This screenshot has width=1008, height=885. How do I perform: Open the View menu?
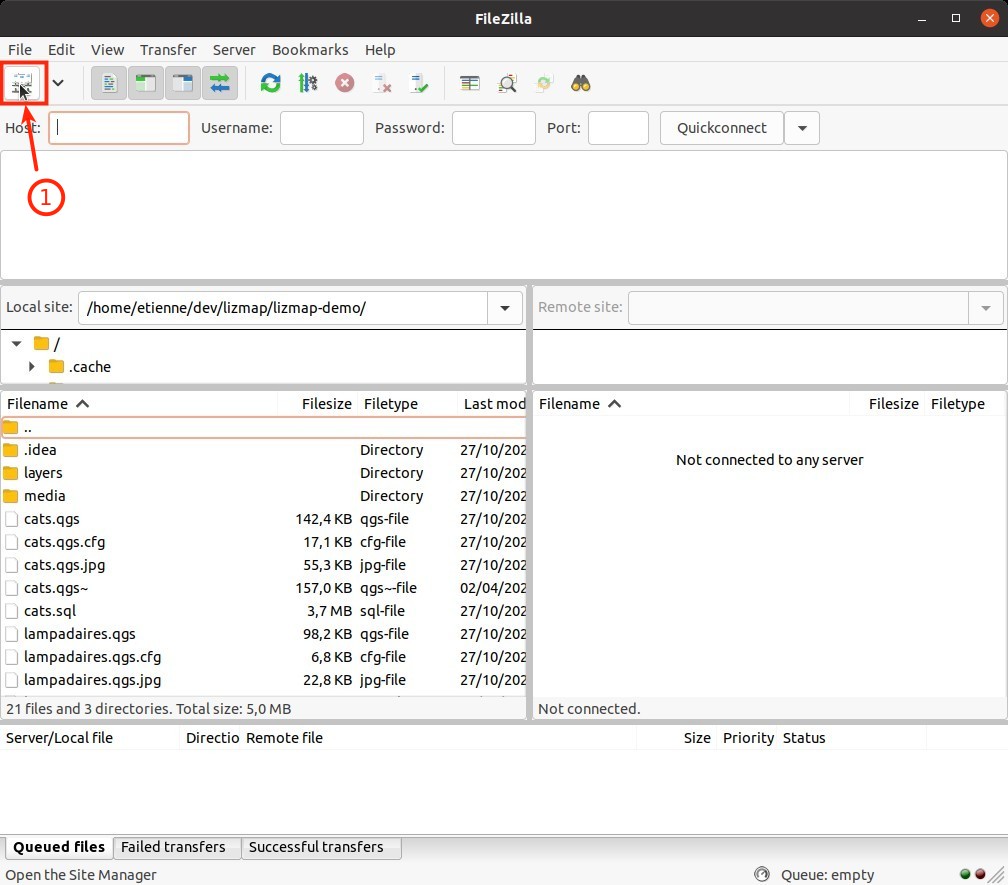pyautogui.click(x=107, y=49)
